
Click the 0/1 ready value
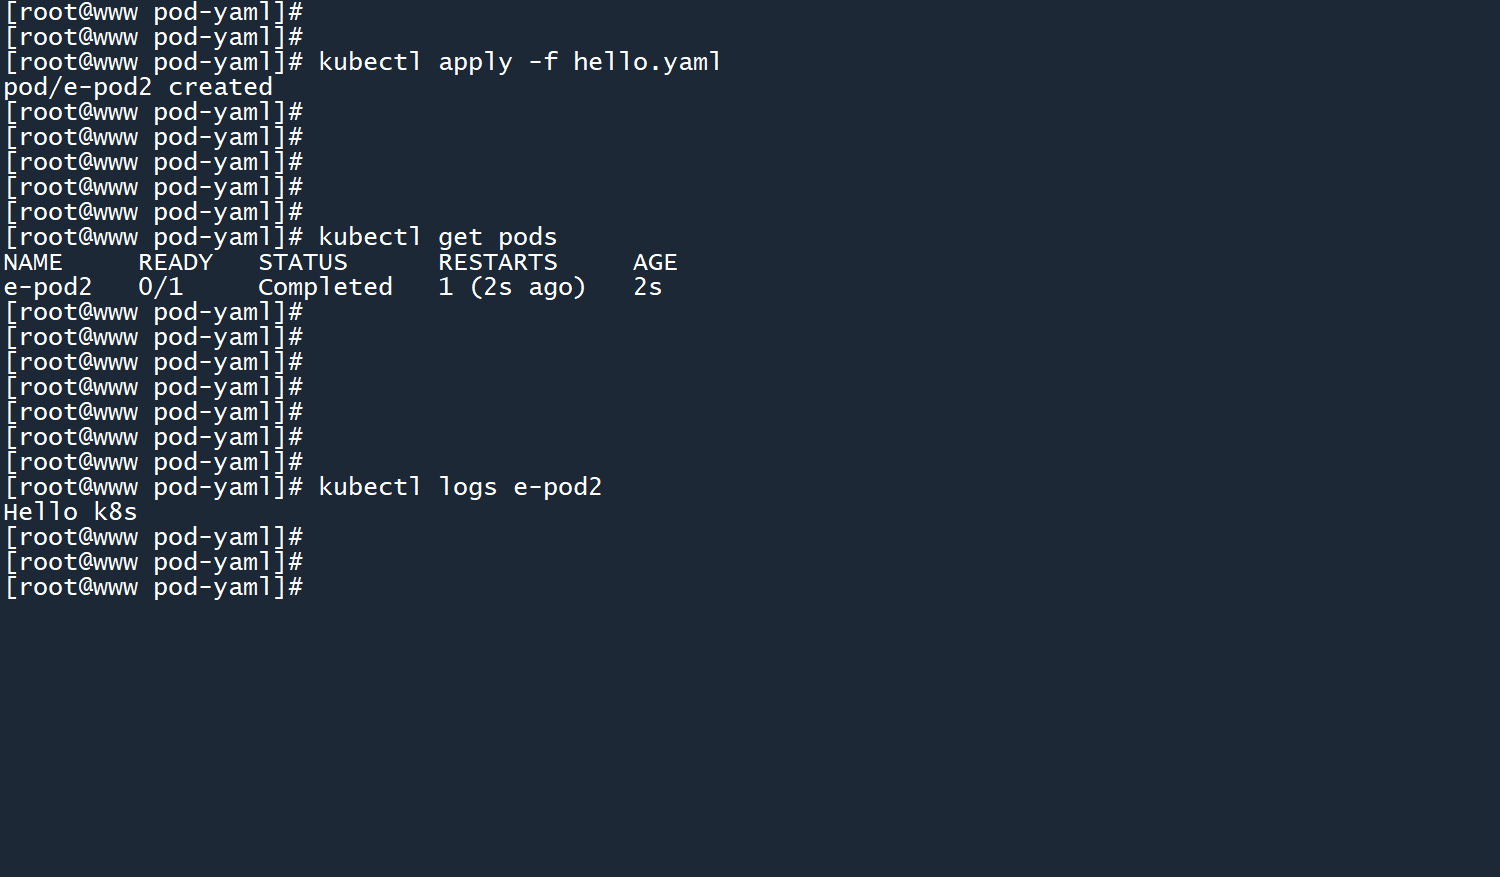tap(161, 287)
